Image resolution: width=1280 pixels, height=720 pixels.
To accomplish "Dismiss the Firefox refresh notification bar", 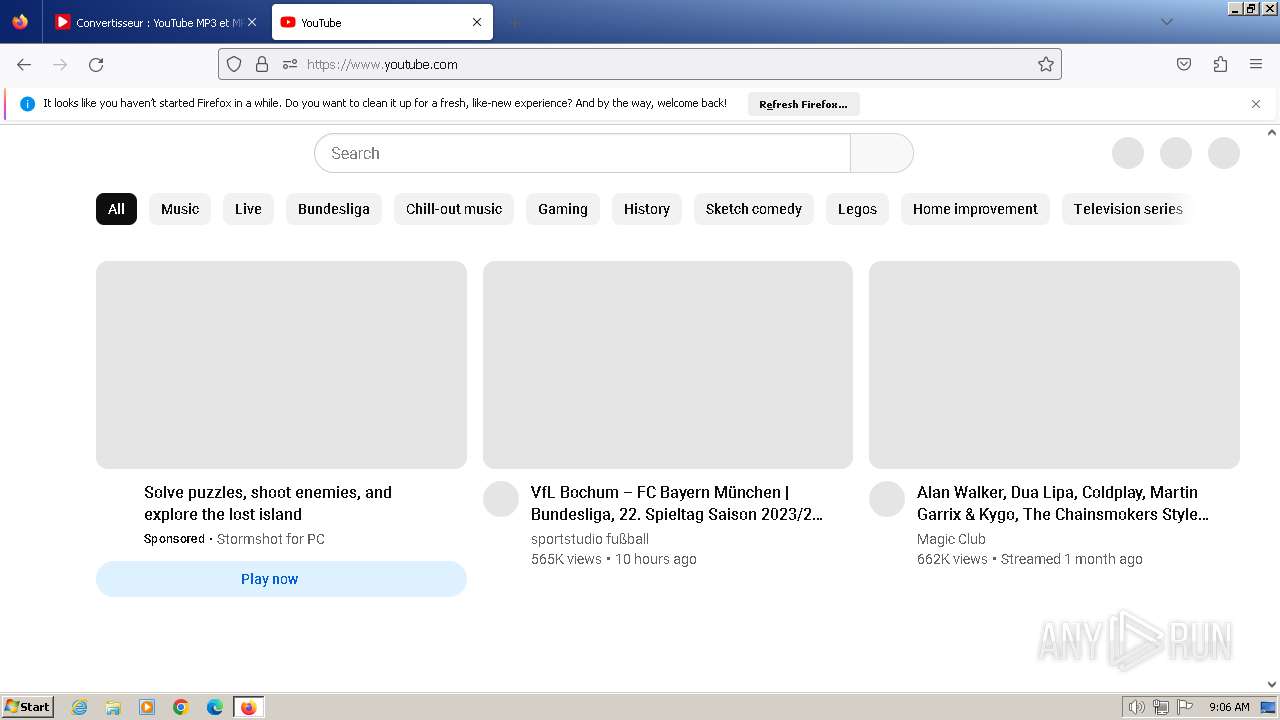I will [x=1256, y=104].
